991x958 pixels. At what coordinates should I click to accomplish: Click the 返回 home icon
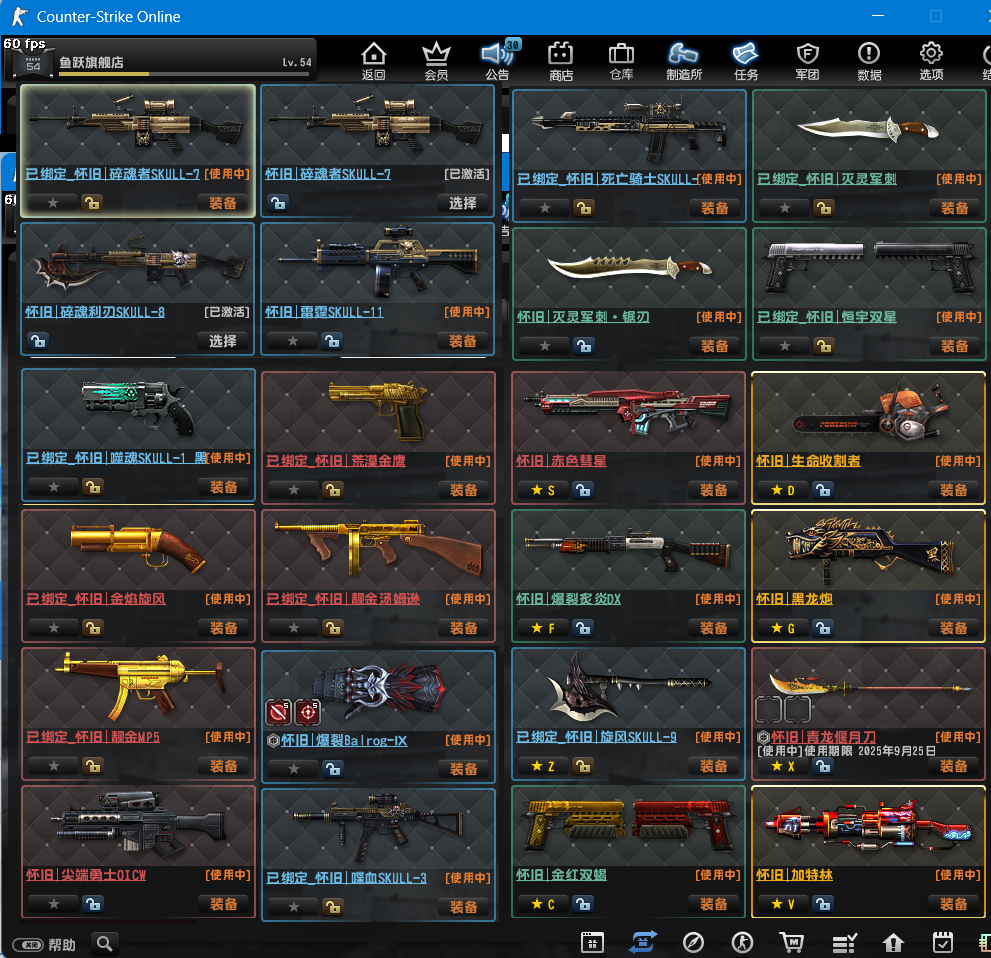point(374,61)
